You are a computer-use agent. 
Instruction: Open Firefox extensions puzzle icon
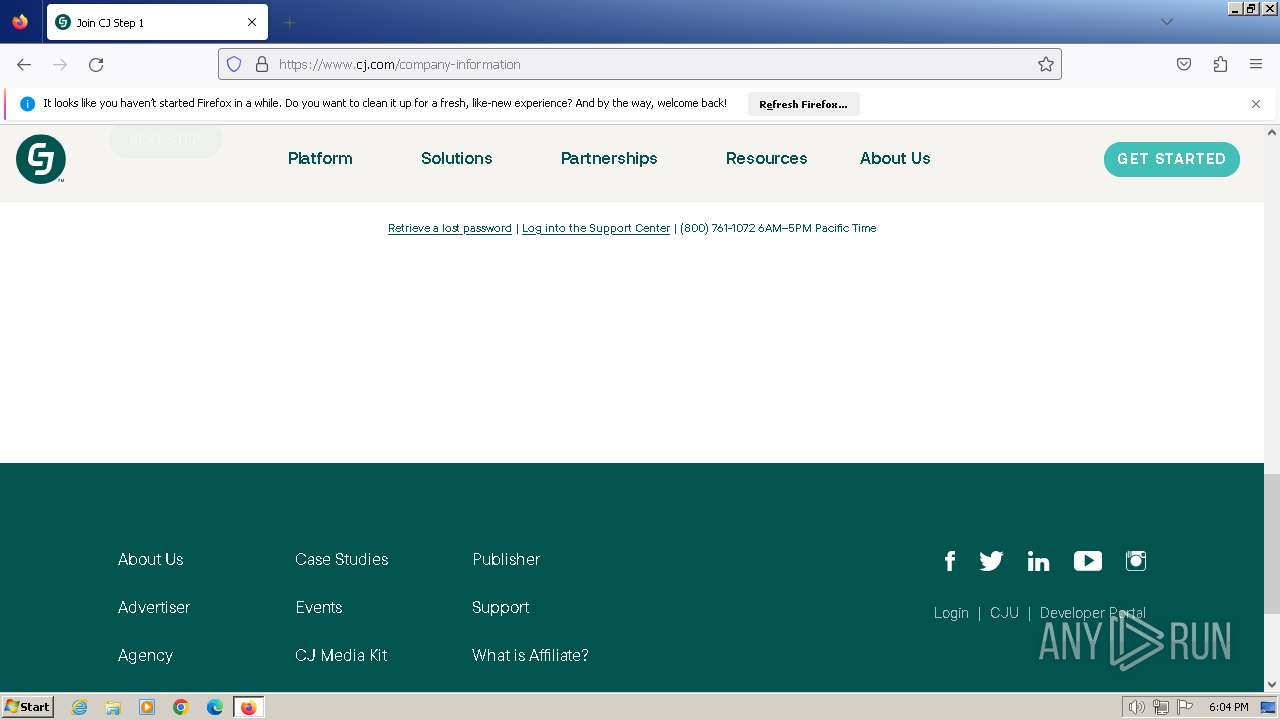(1220, 64)
